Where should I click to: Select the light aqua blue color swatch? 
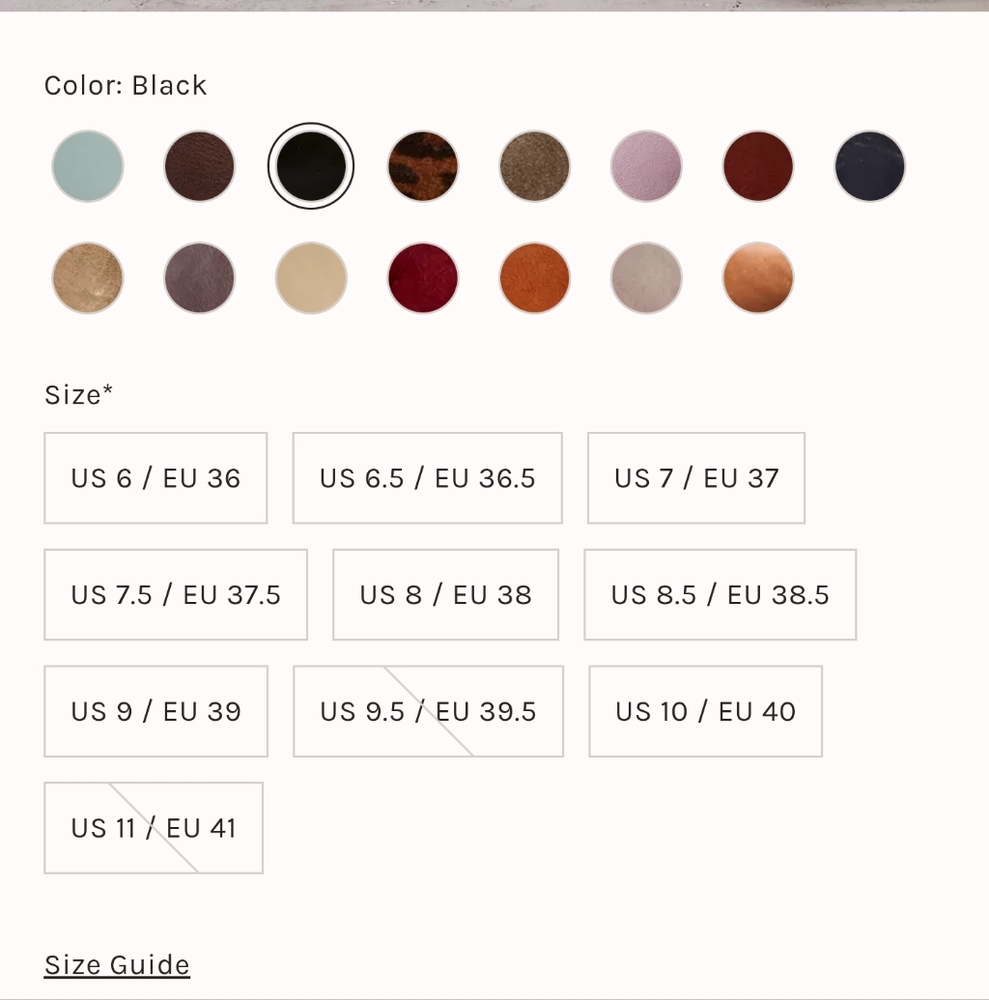pos(88,166)
